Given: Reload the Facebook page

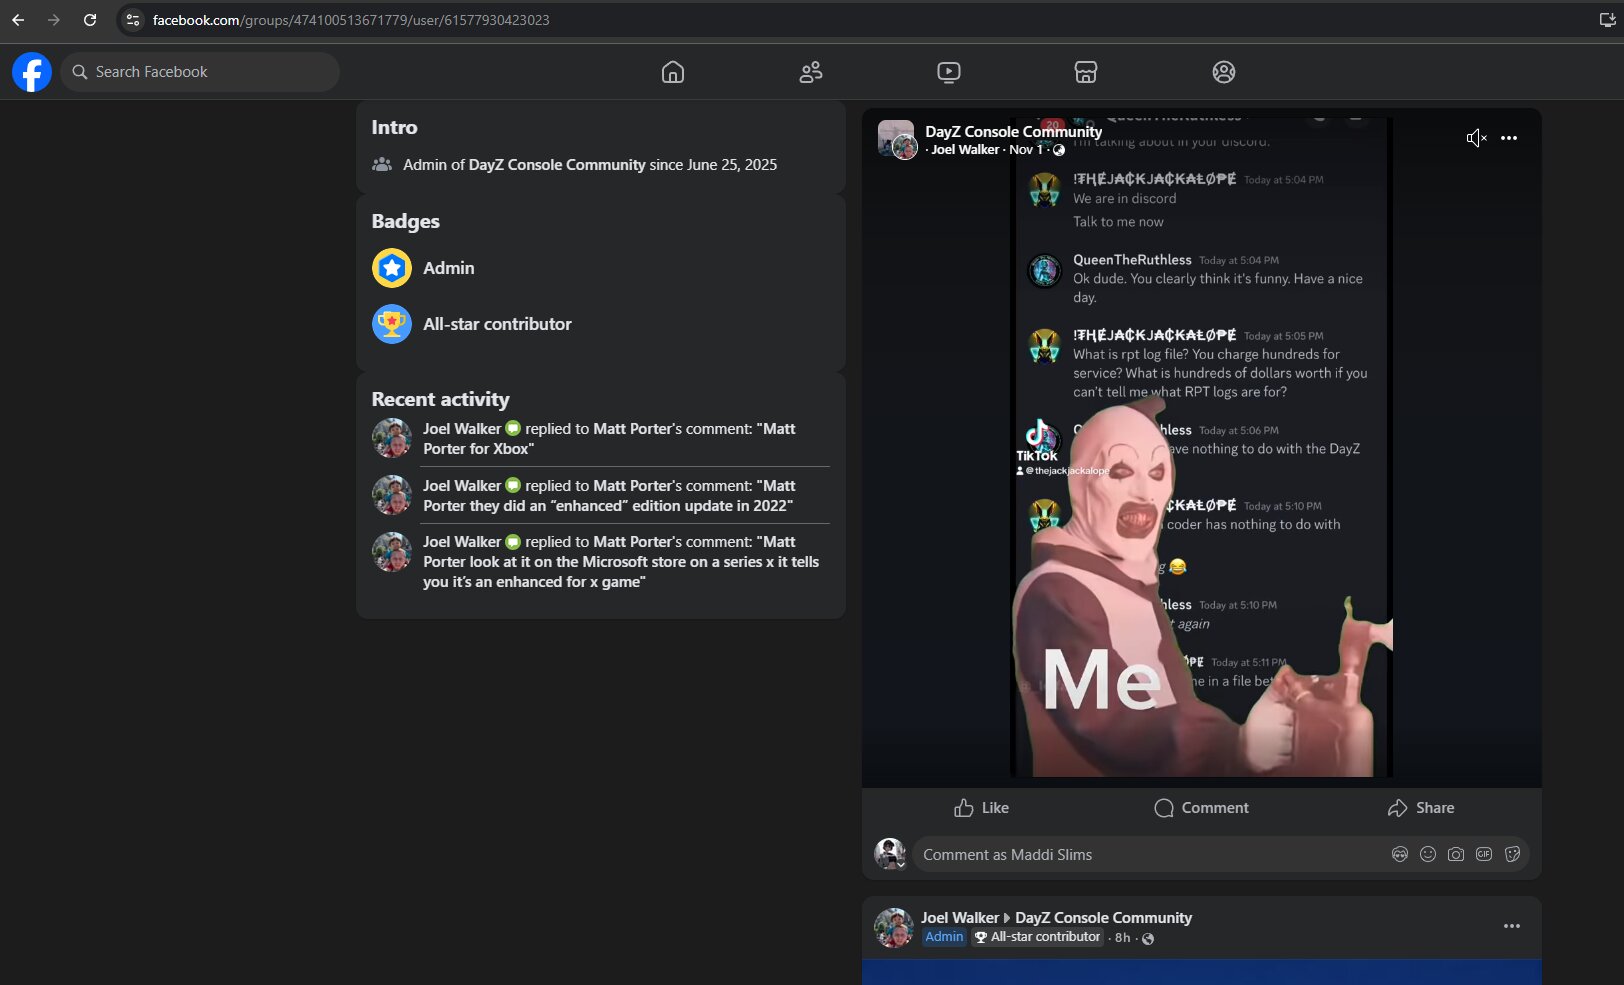Looking at the screenshot, I should [90, 20].
